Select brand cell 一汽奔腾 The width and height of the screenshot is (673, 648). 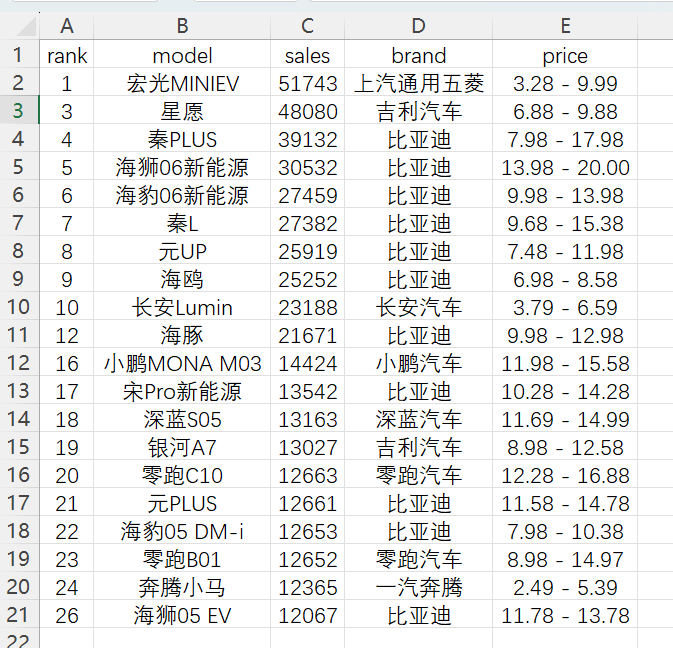[x=418, y=586]
